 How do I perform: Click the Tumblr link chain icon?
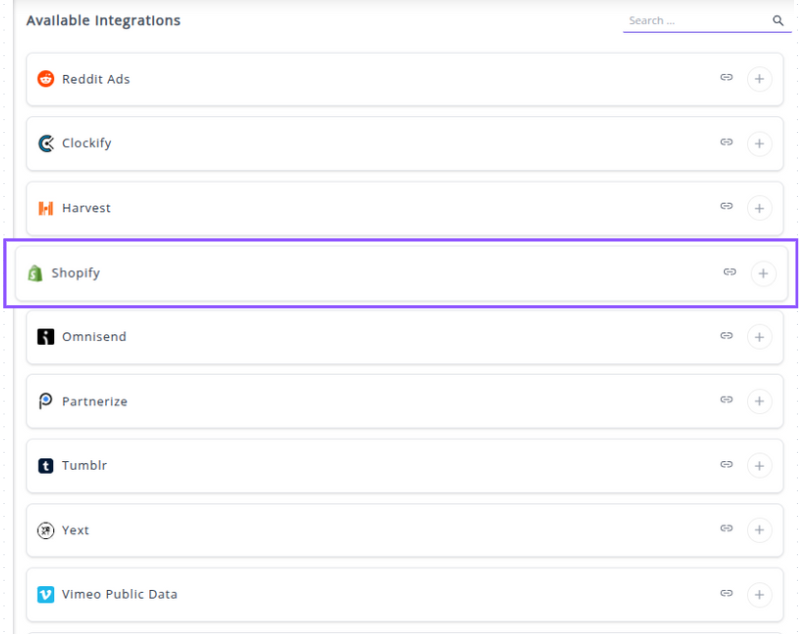tap(727, 465)
